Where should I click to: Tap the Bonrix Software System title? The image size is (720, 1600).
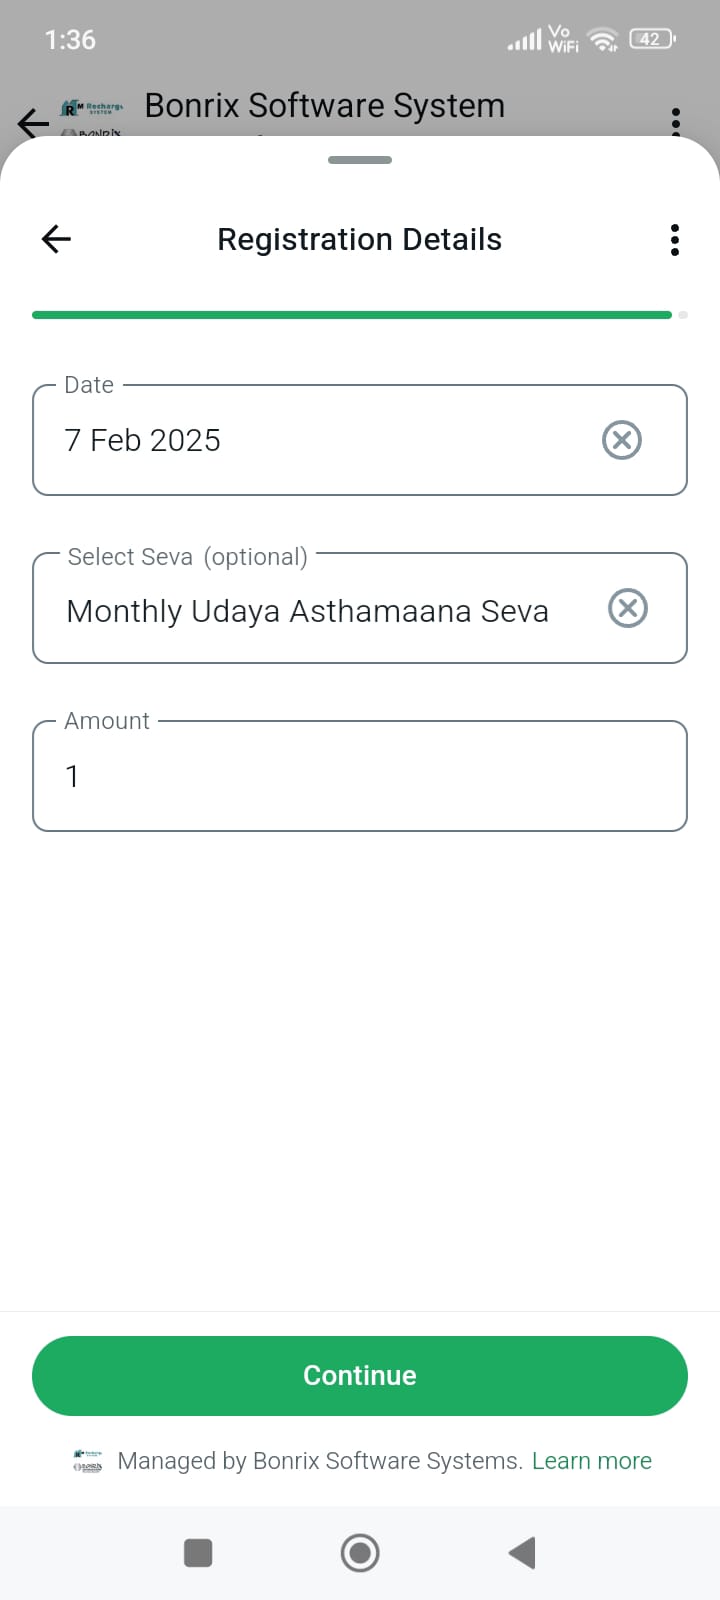point(325,106)
